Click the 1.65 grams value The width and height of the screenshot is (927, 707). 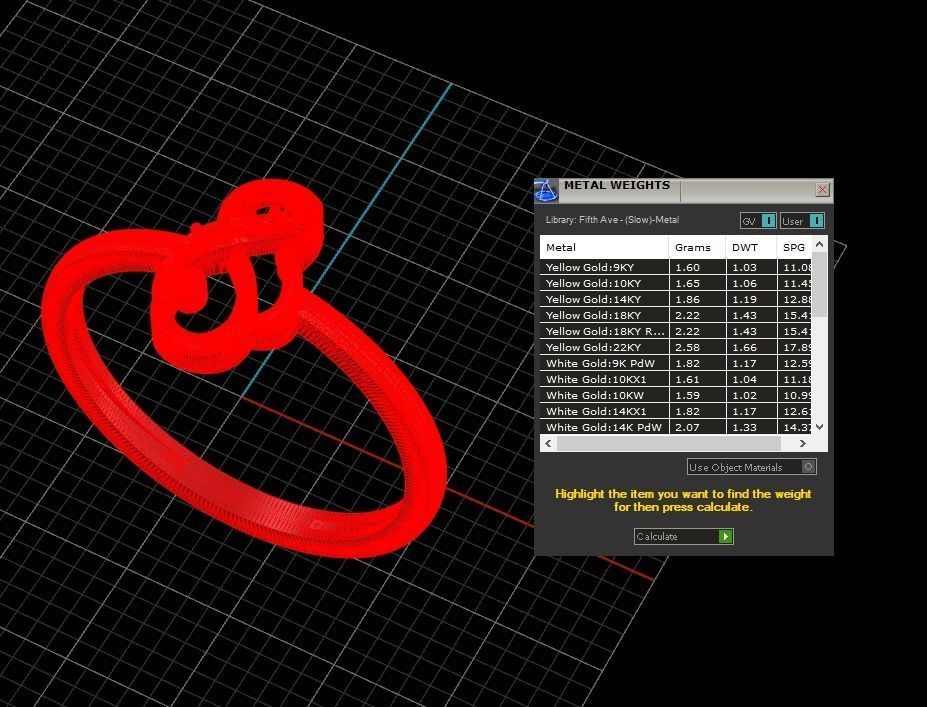[687, 283]
